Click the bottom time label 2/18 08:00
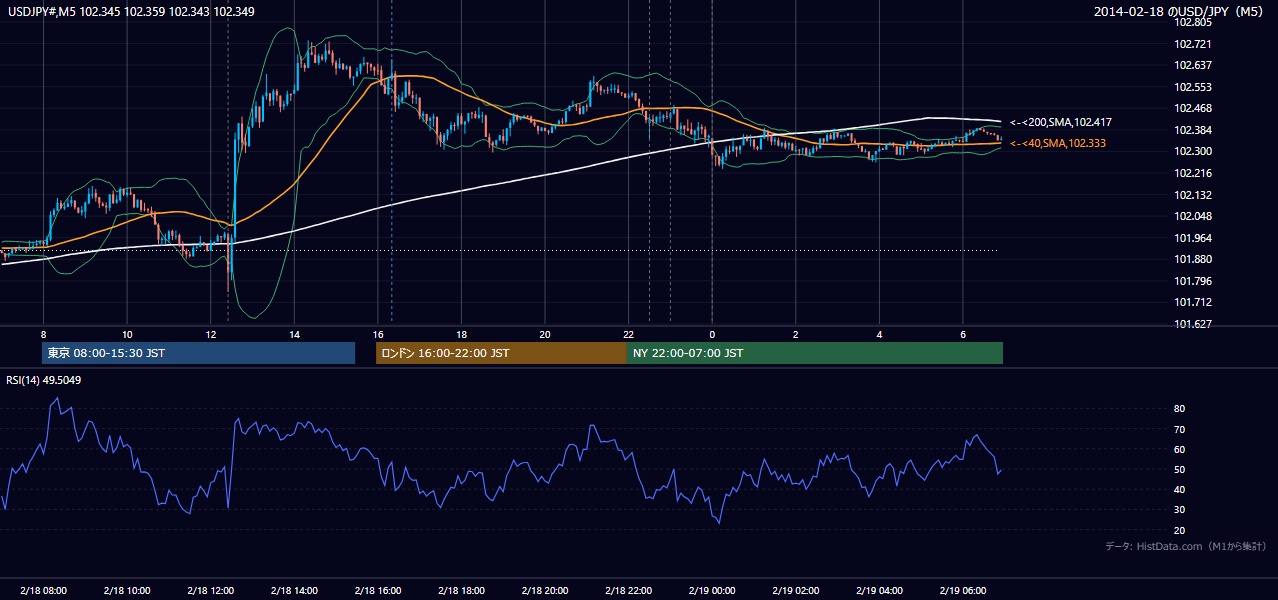 click(x=43, y=590)
